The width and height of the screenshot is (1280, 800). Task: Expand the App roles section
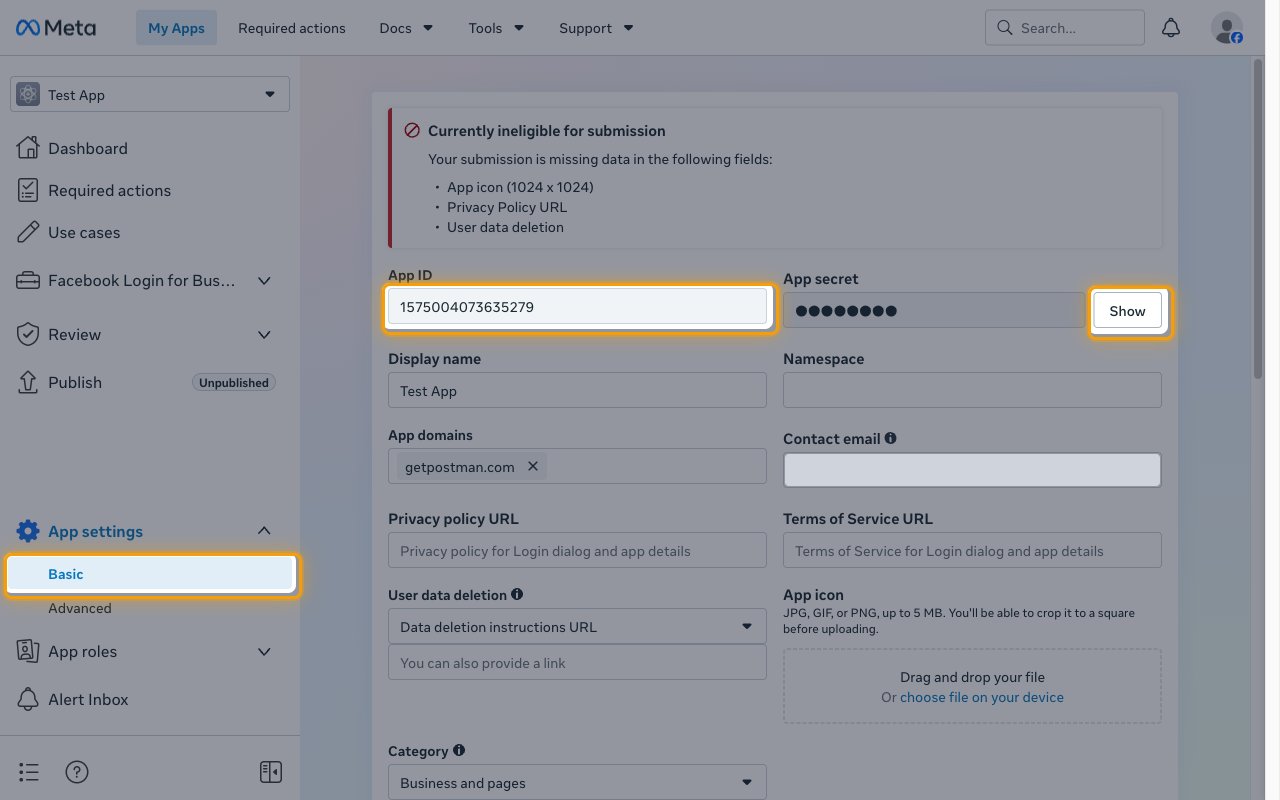pyautogui.click(x=264, y=651)
